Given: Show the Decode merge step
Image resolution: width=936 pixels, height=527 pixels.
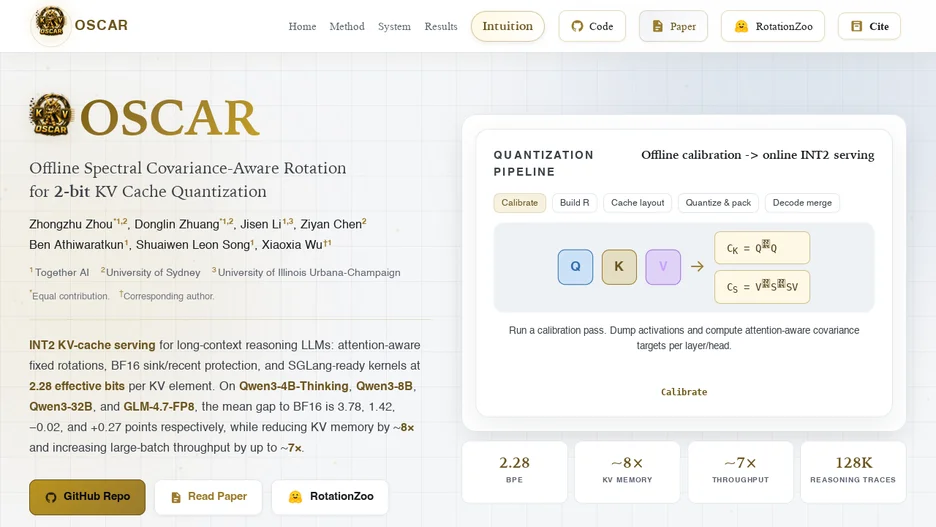Looking at the screenshot, I should [802, 203].
